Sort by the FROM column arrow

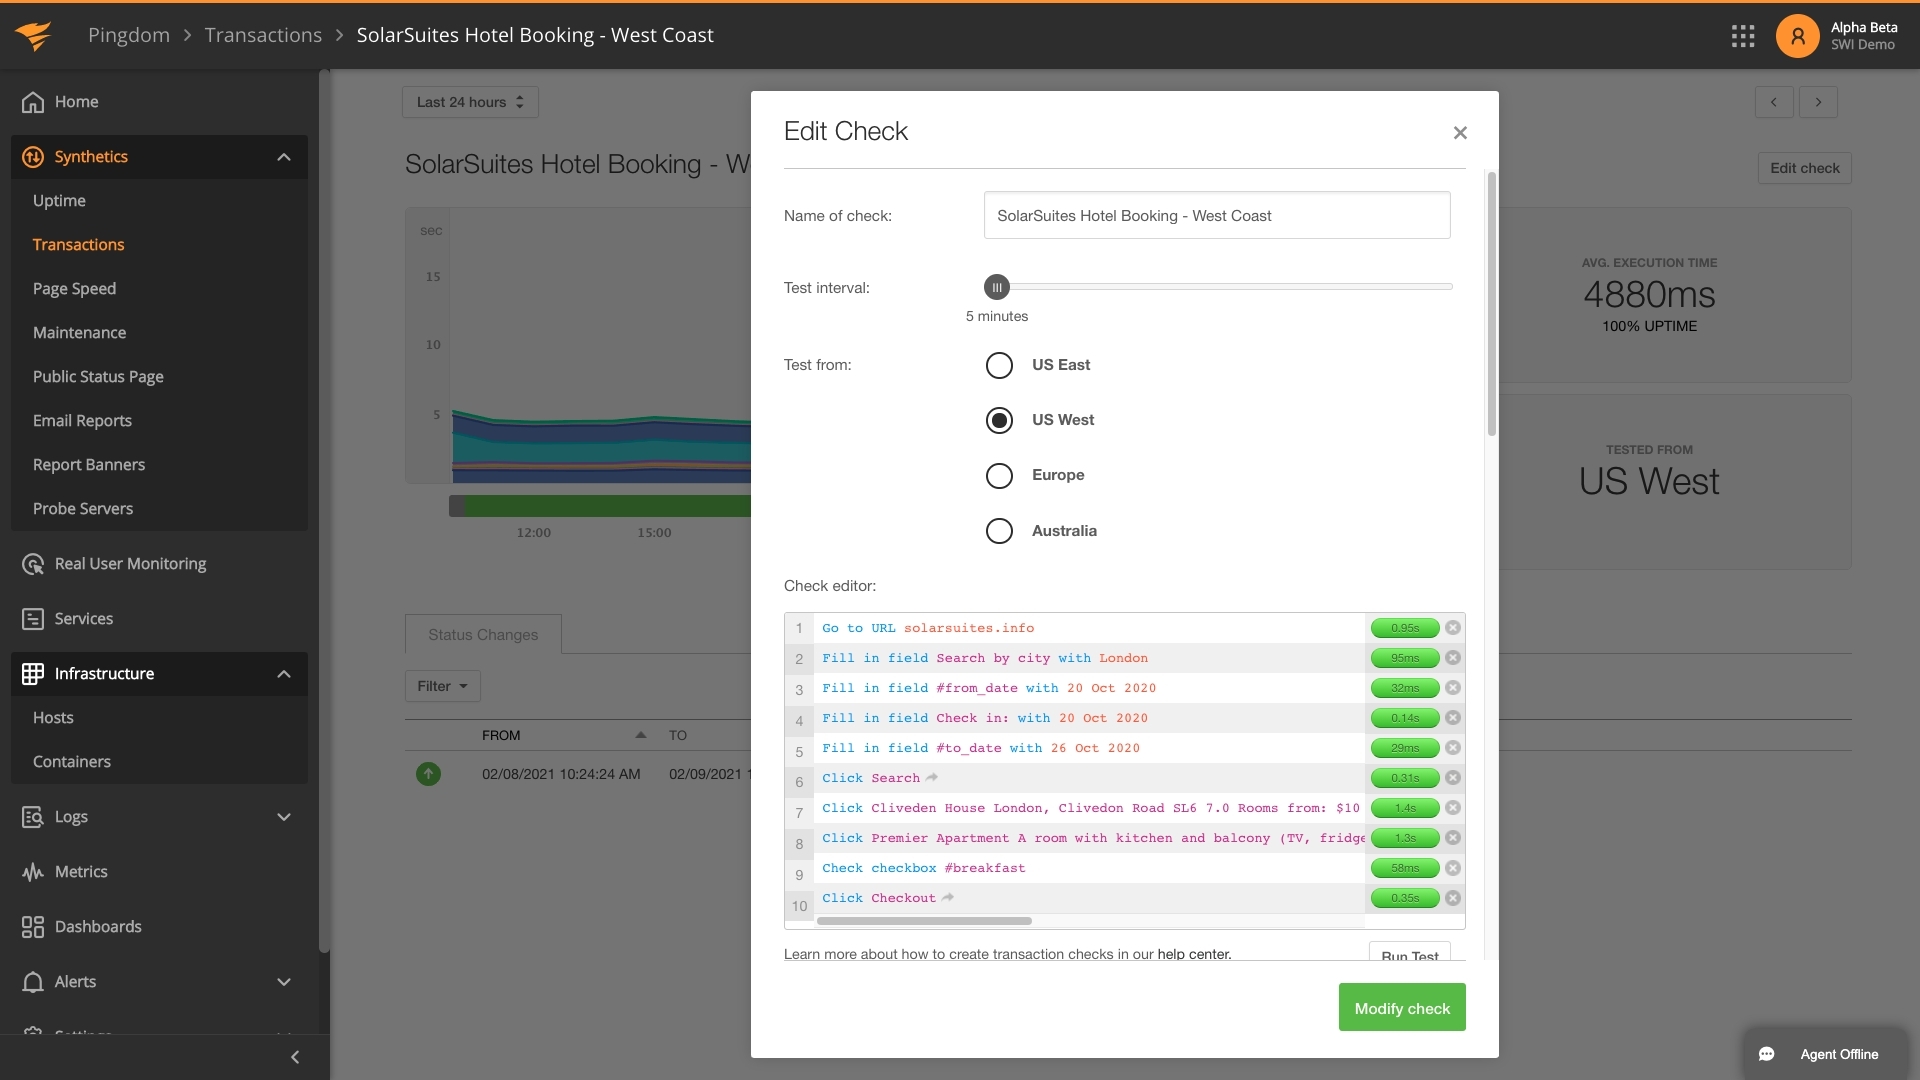point(641,735)
